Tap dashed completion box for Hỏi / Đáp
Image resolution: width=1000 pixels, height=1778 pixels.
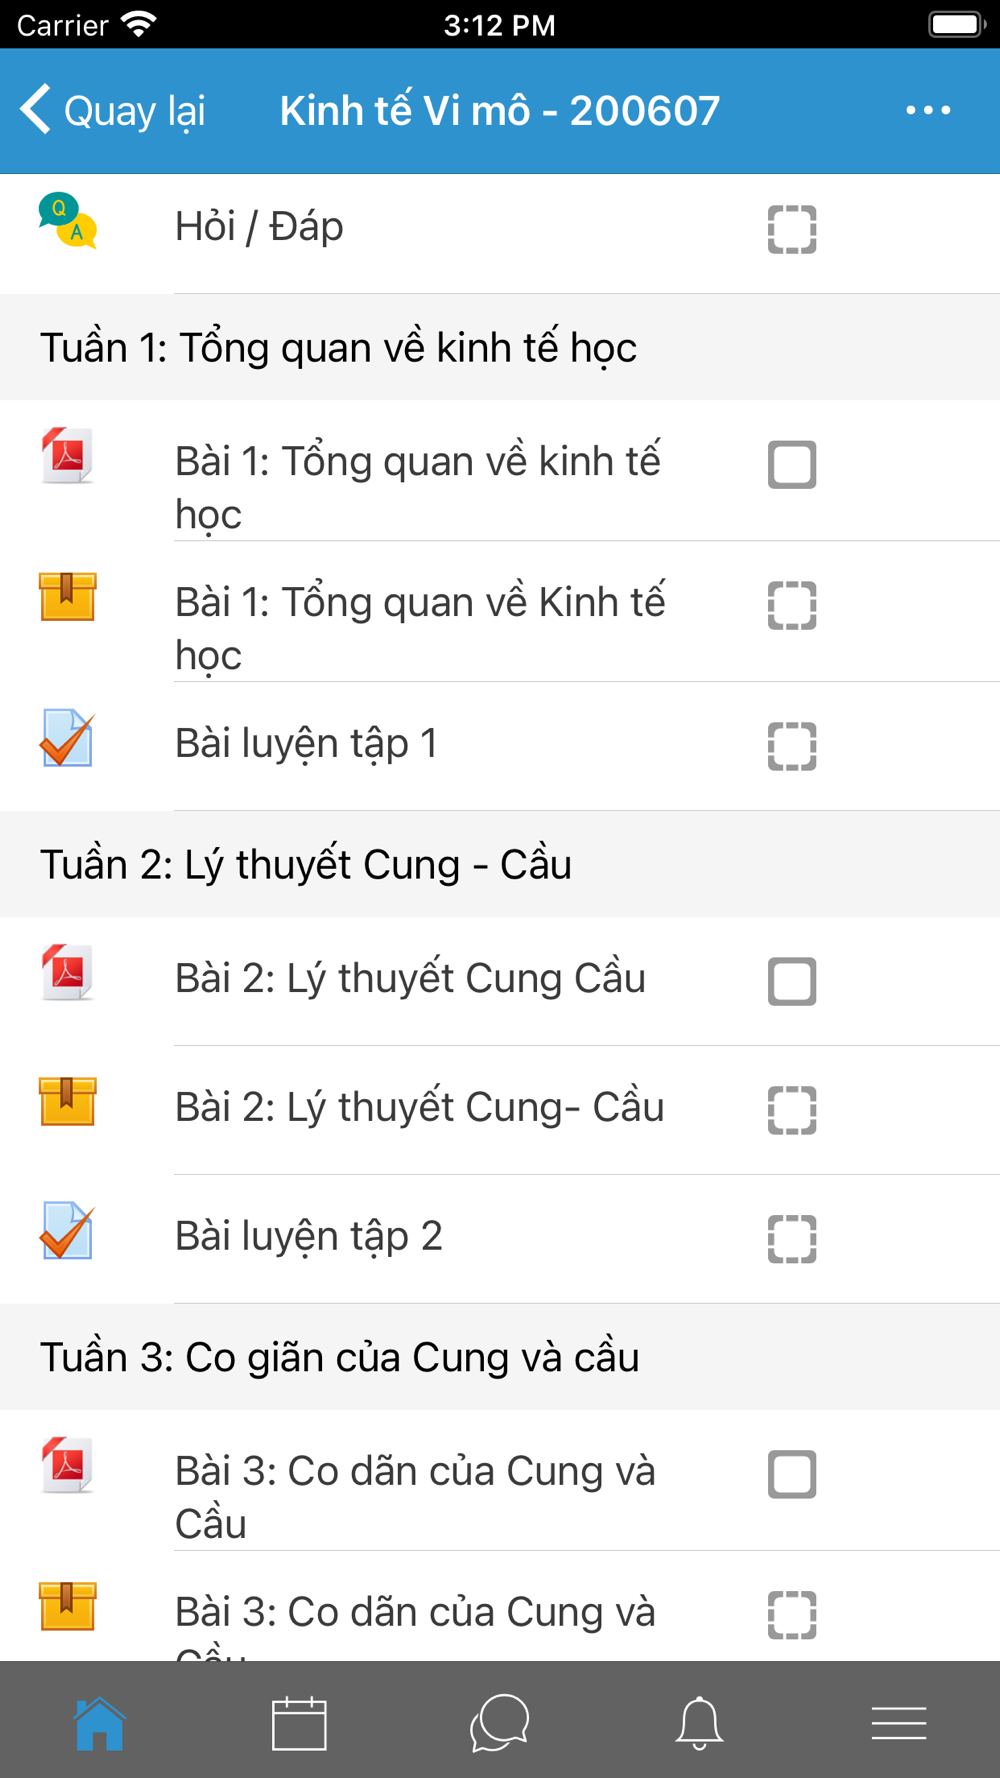click(792, 229)
